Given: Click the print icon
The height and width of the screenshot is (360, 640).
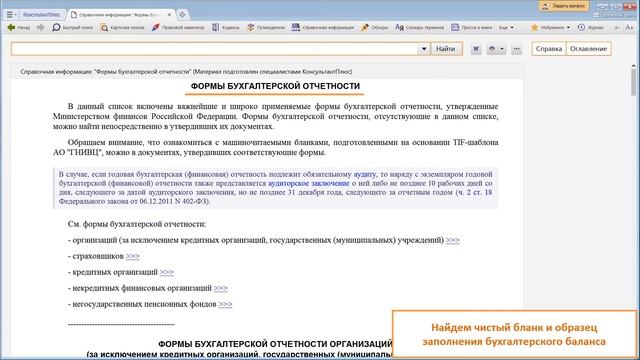Looking at the screenshot, I should (x=492, y=49).
